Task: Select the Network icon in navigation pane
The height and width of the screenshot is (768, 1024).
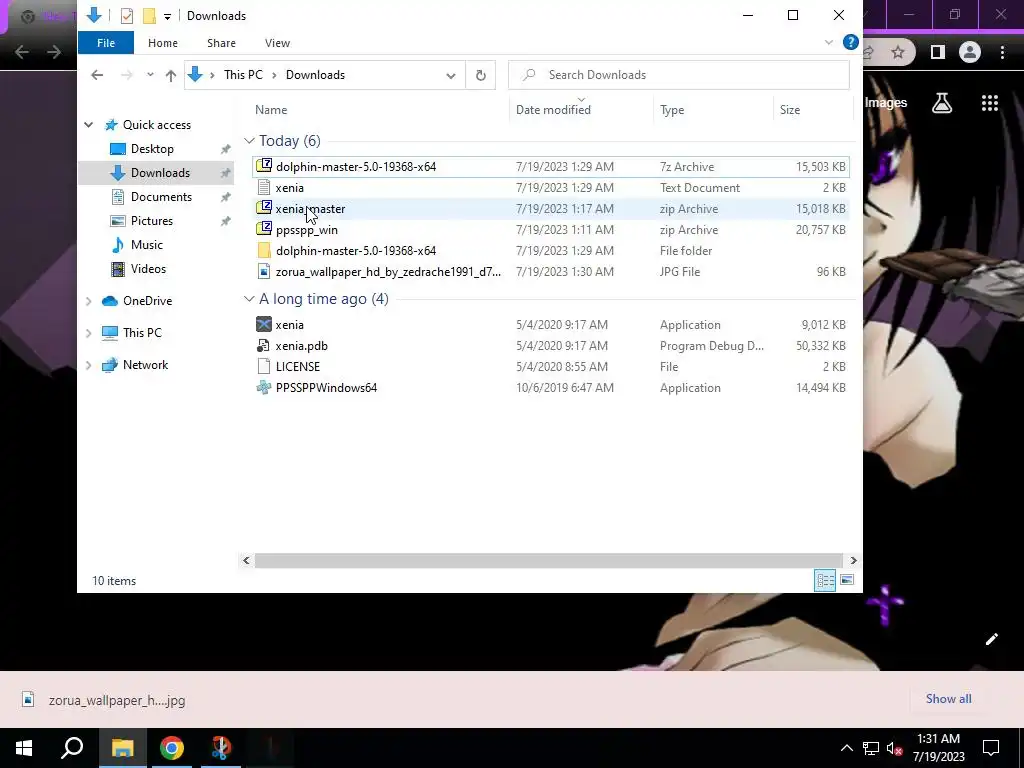Action: (x=110, y=365)
